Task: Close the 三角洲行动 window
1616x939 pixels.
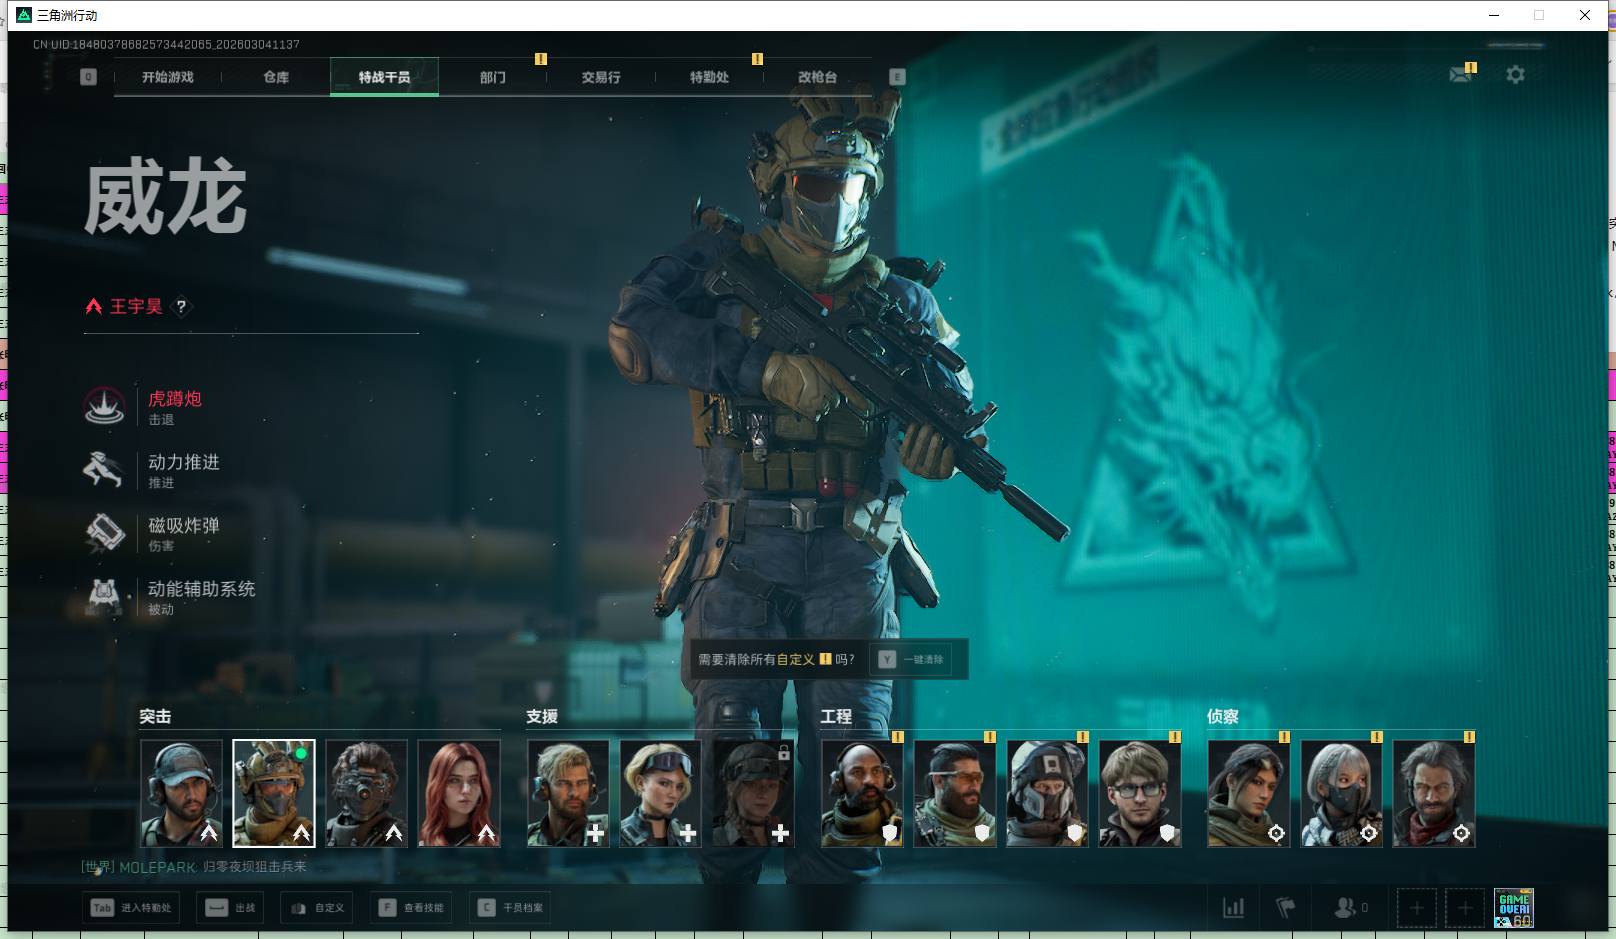Action: (x=1585, y=15)
